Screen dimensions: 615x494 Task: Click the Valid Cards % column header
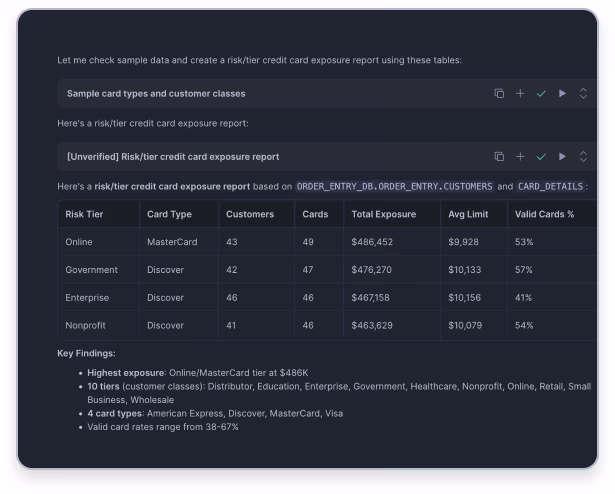point(546,214)
